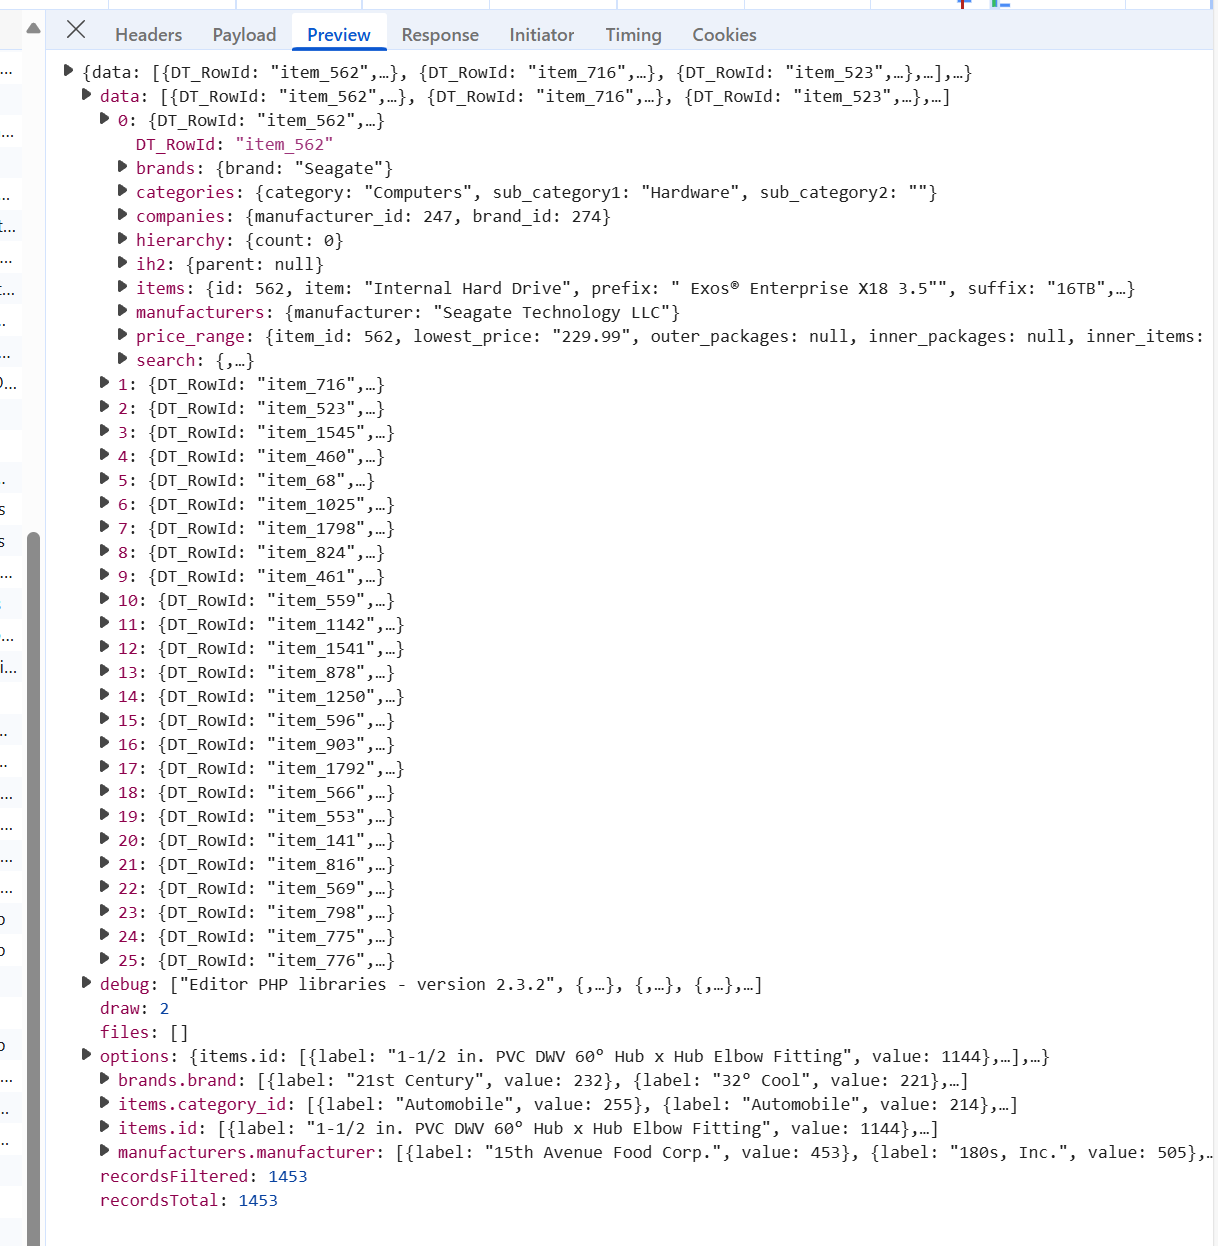This screenshot has height=1246, width=1218.
Task: Expand row 21 item_816
Action: 104,862
